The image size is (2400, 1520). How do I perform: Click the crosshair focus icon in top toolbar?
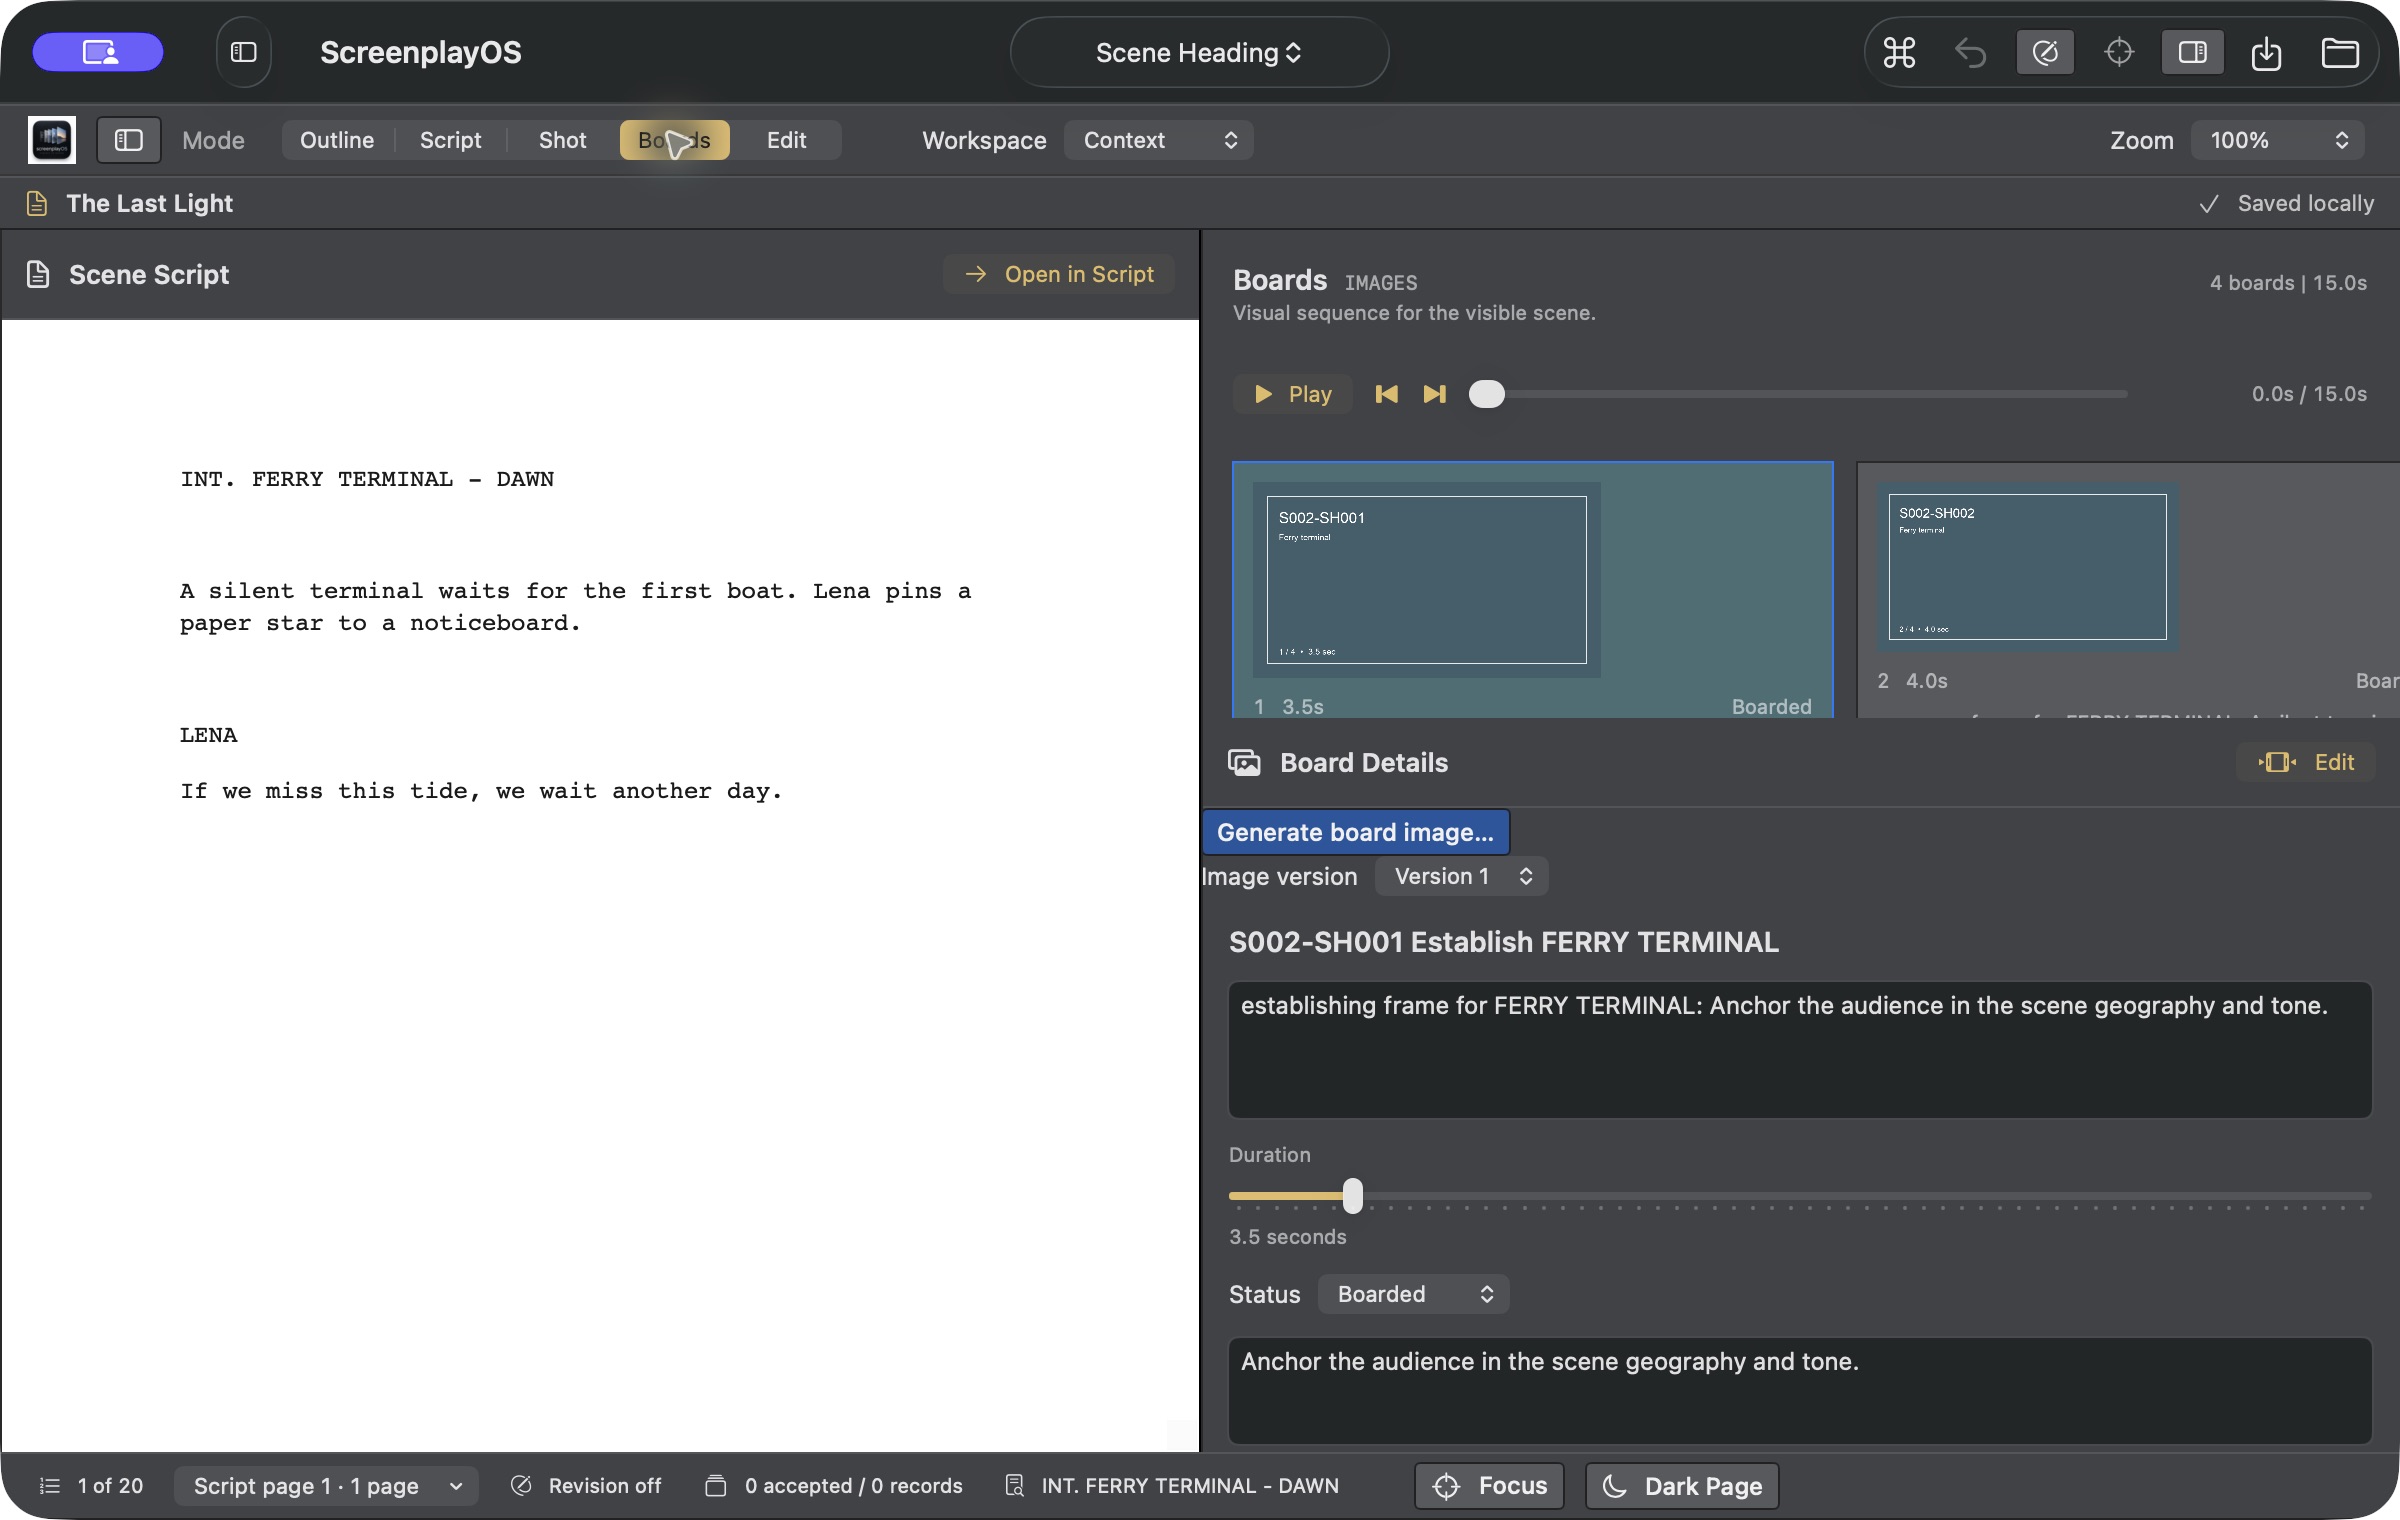click(x=2119, y=52)
